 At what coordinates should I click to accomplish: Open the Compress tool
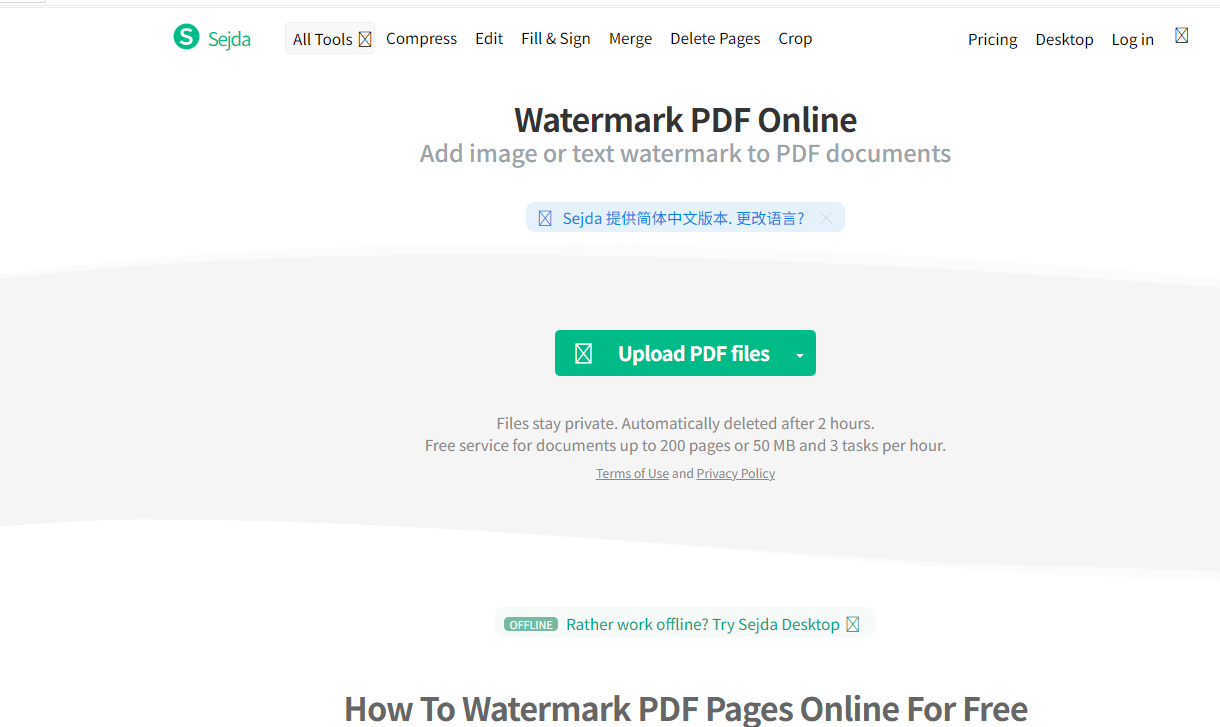point(421,38)
